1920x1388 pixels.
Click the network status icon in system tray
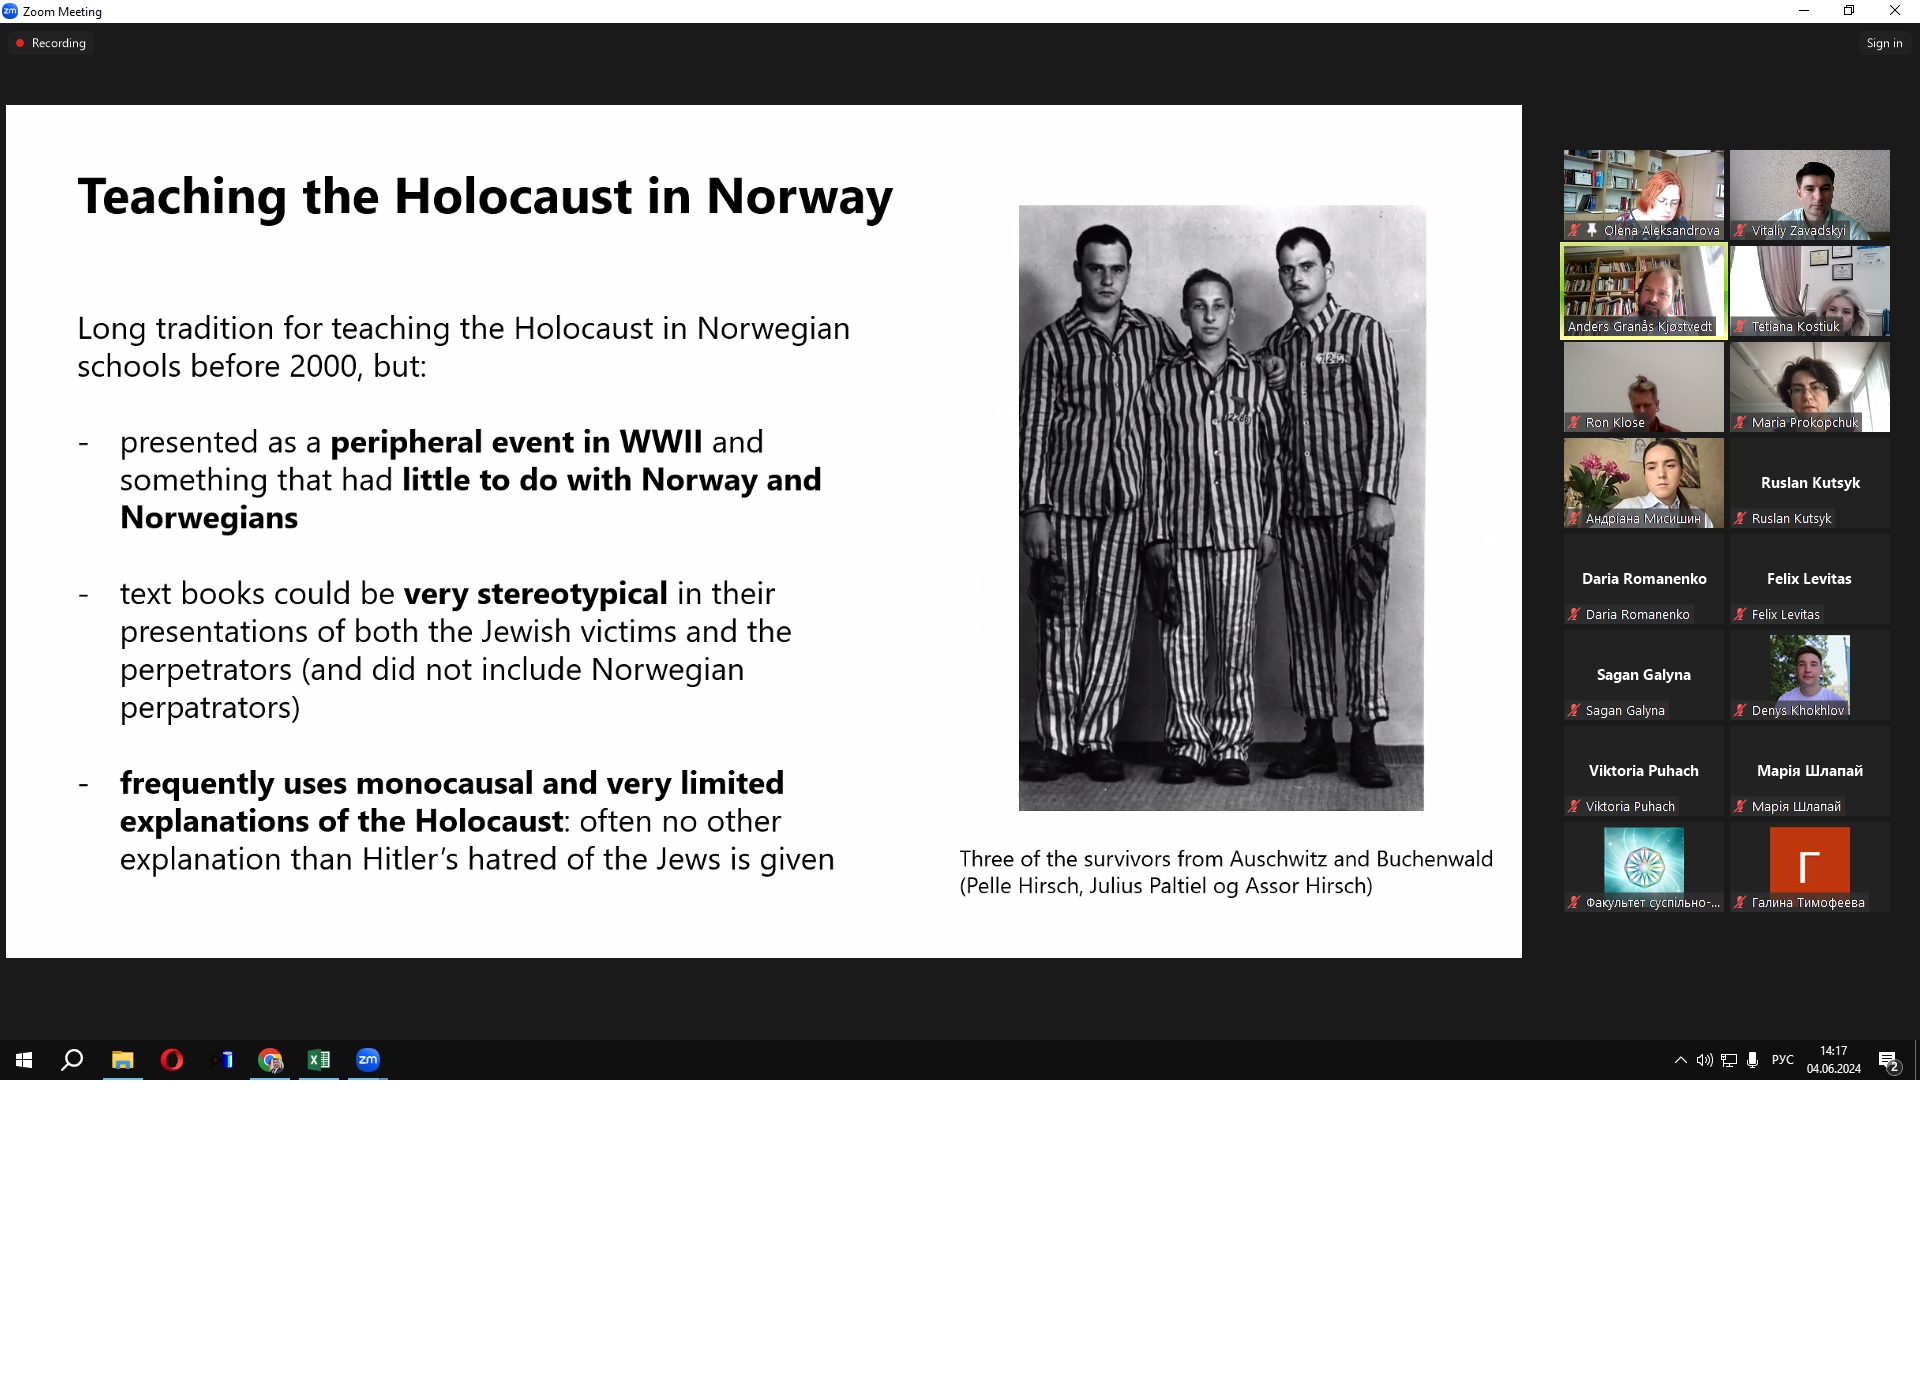pos(1728,1060)
